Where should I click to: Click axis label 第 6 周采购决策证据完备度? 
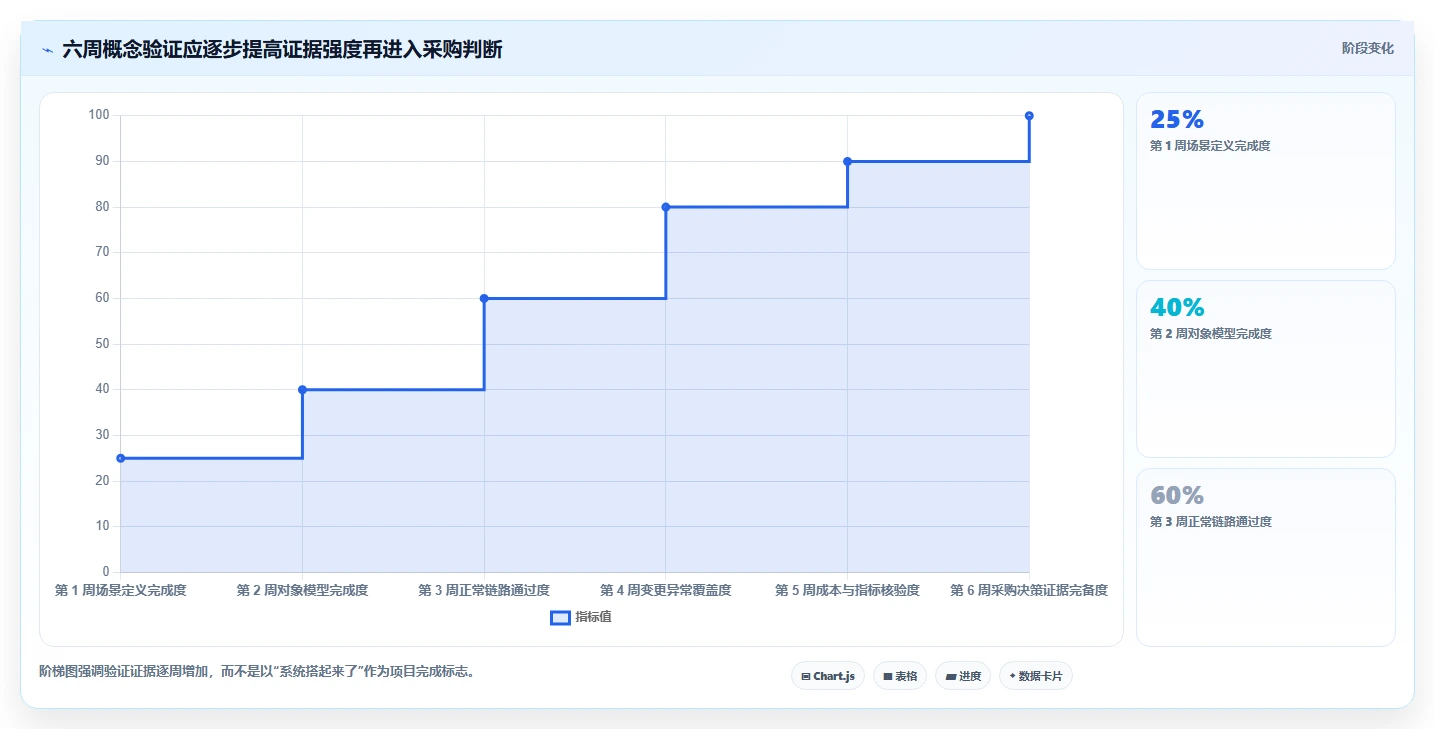[1029, 590]
